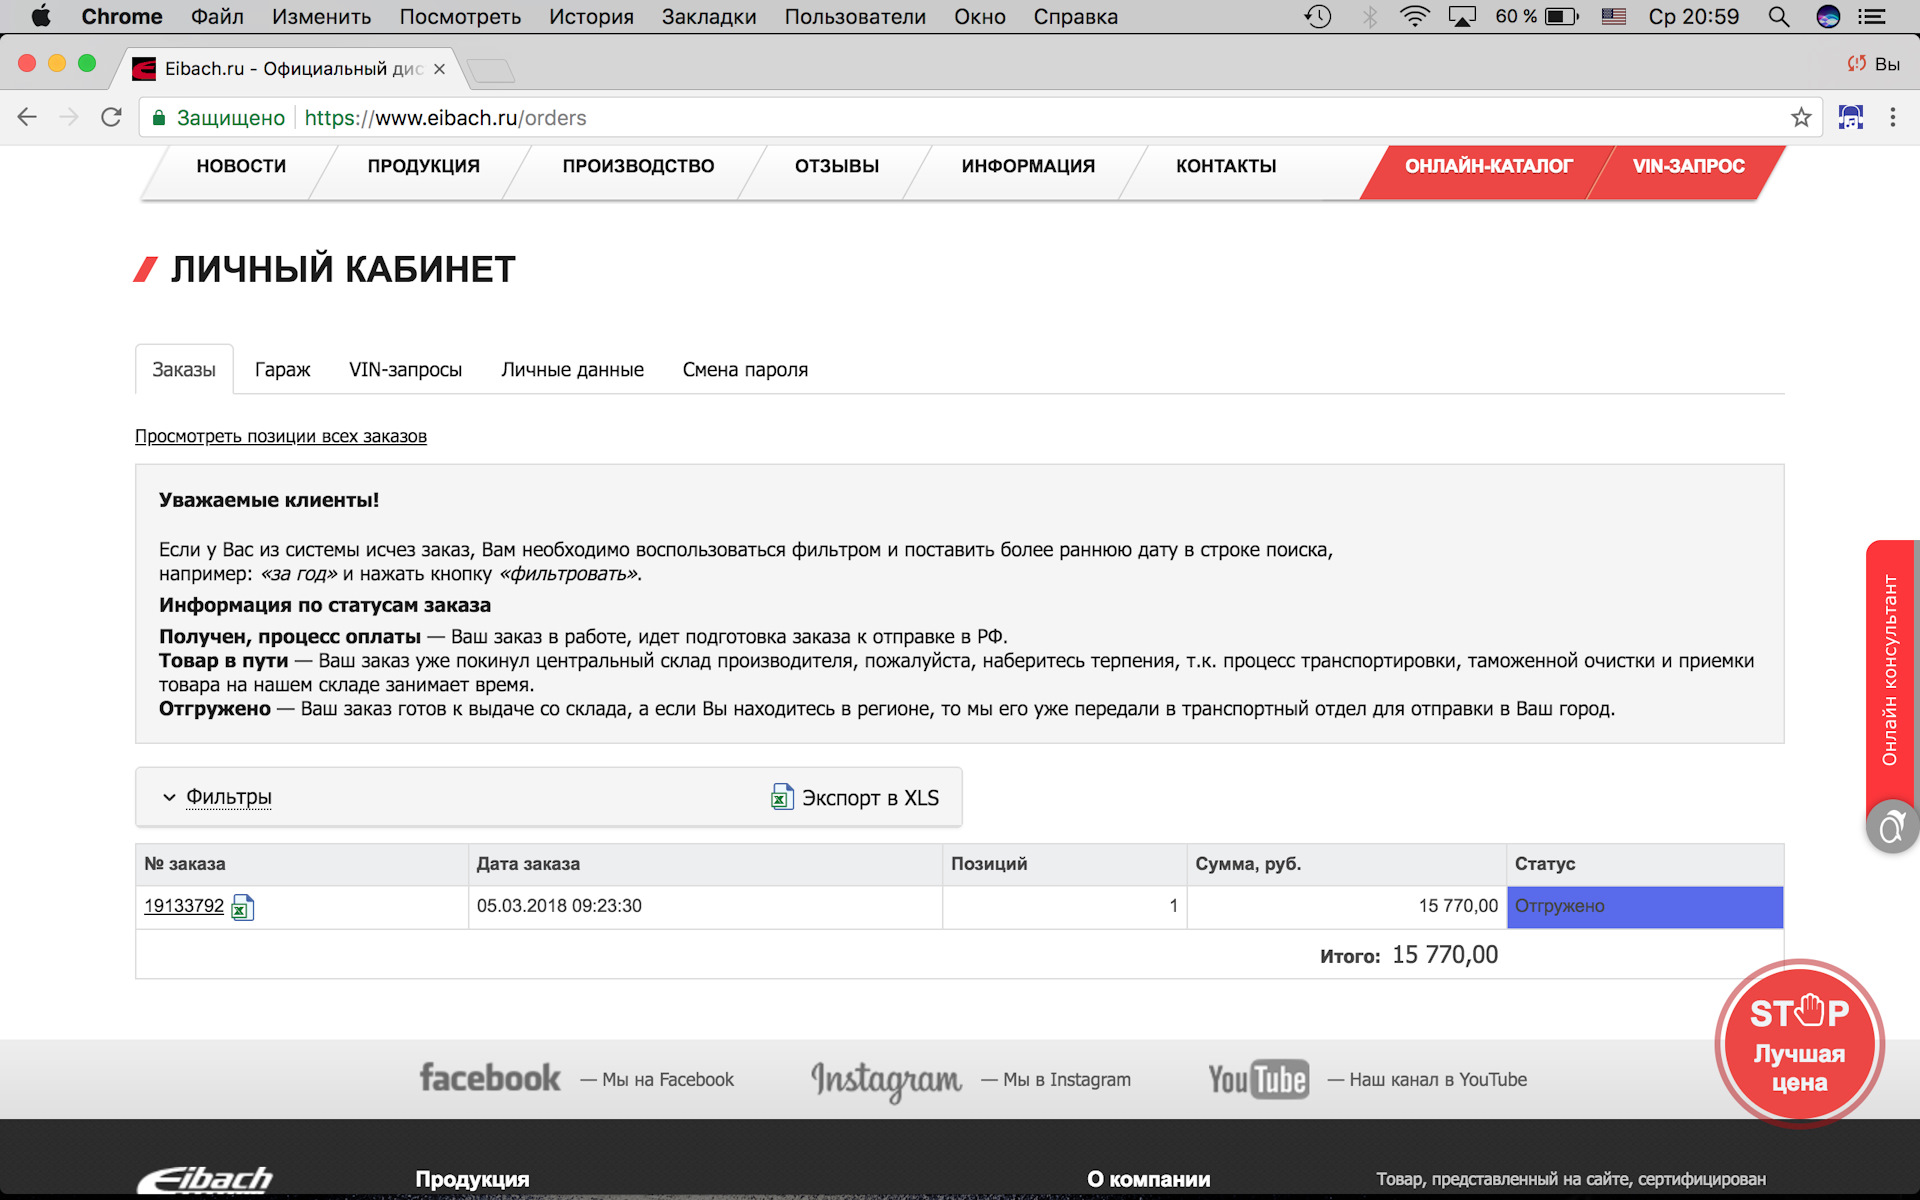Click the secure padlock icon
Screen dimensions: 1920x1200
click(x=158, y=118)
